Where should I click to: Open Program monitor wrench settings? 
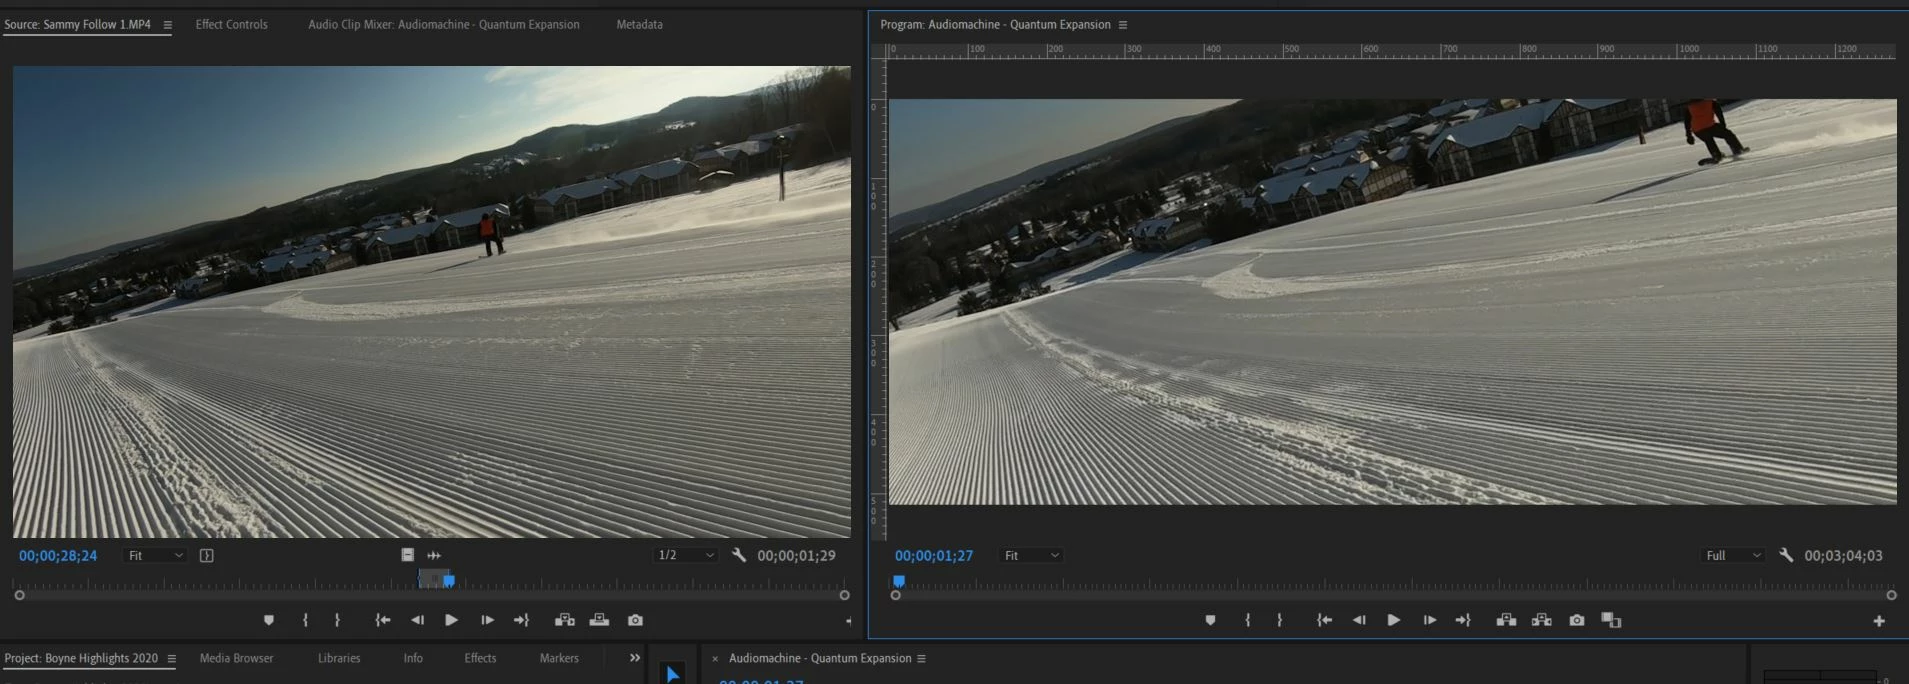1786,555
